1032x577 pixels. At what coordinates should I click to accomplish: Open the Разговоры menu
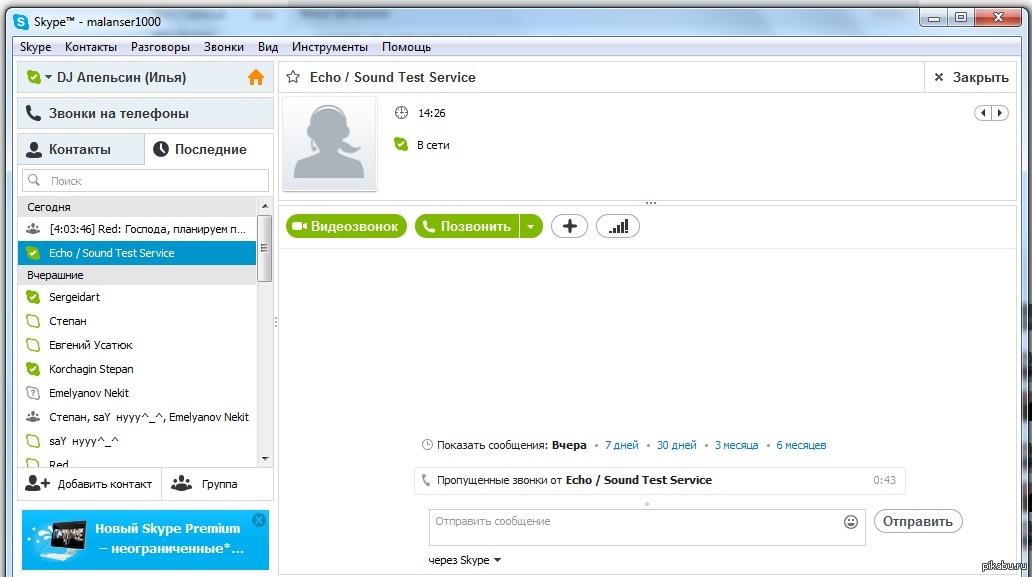pyautogui.click(x=160, y=47)
